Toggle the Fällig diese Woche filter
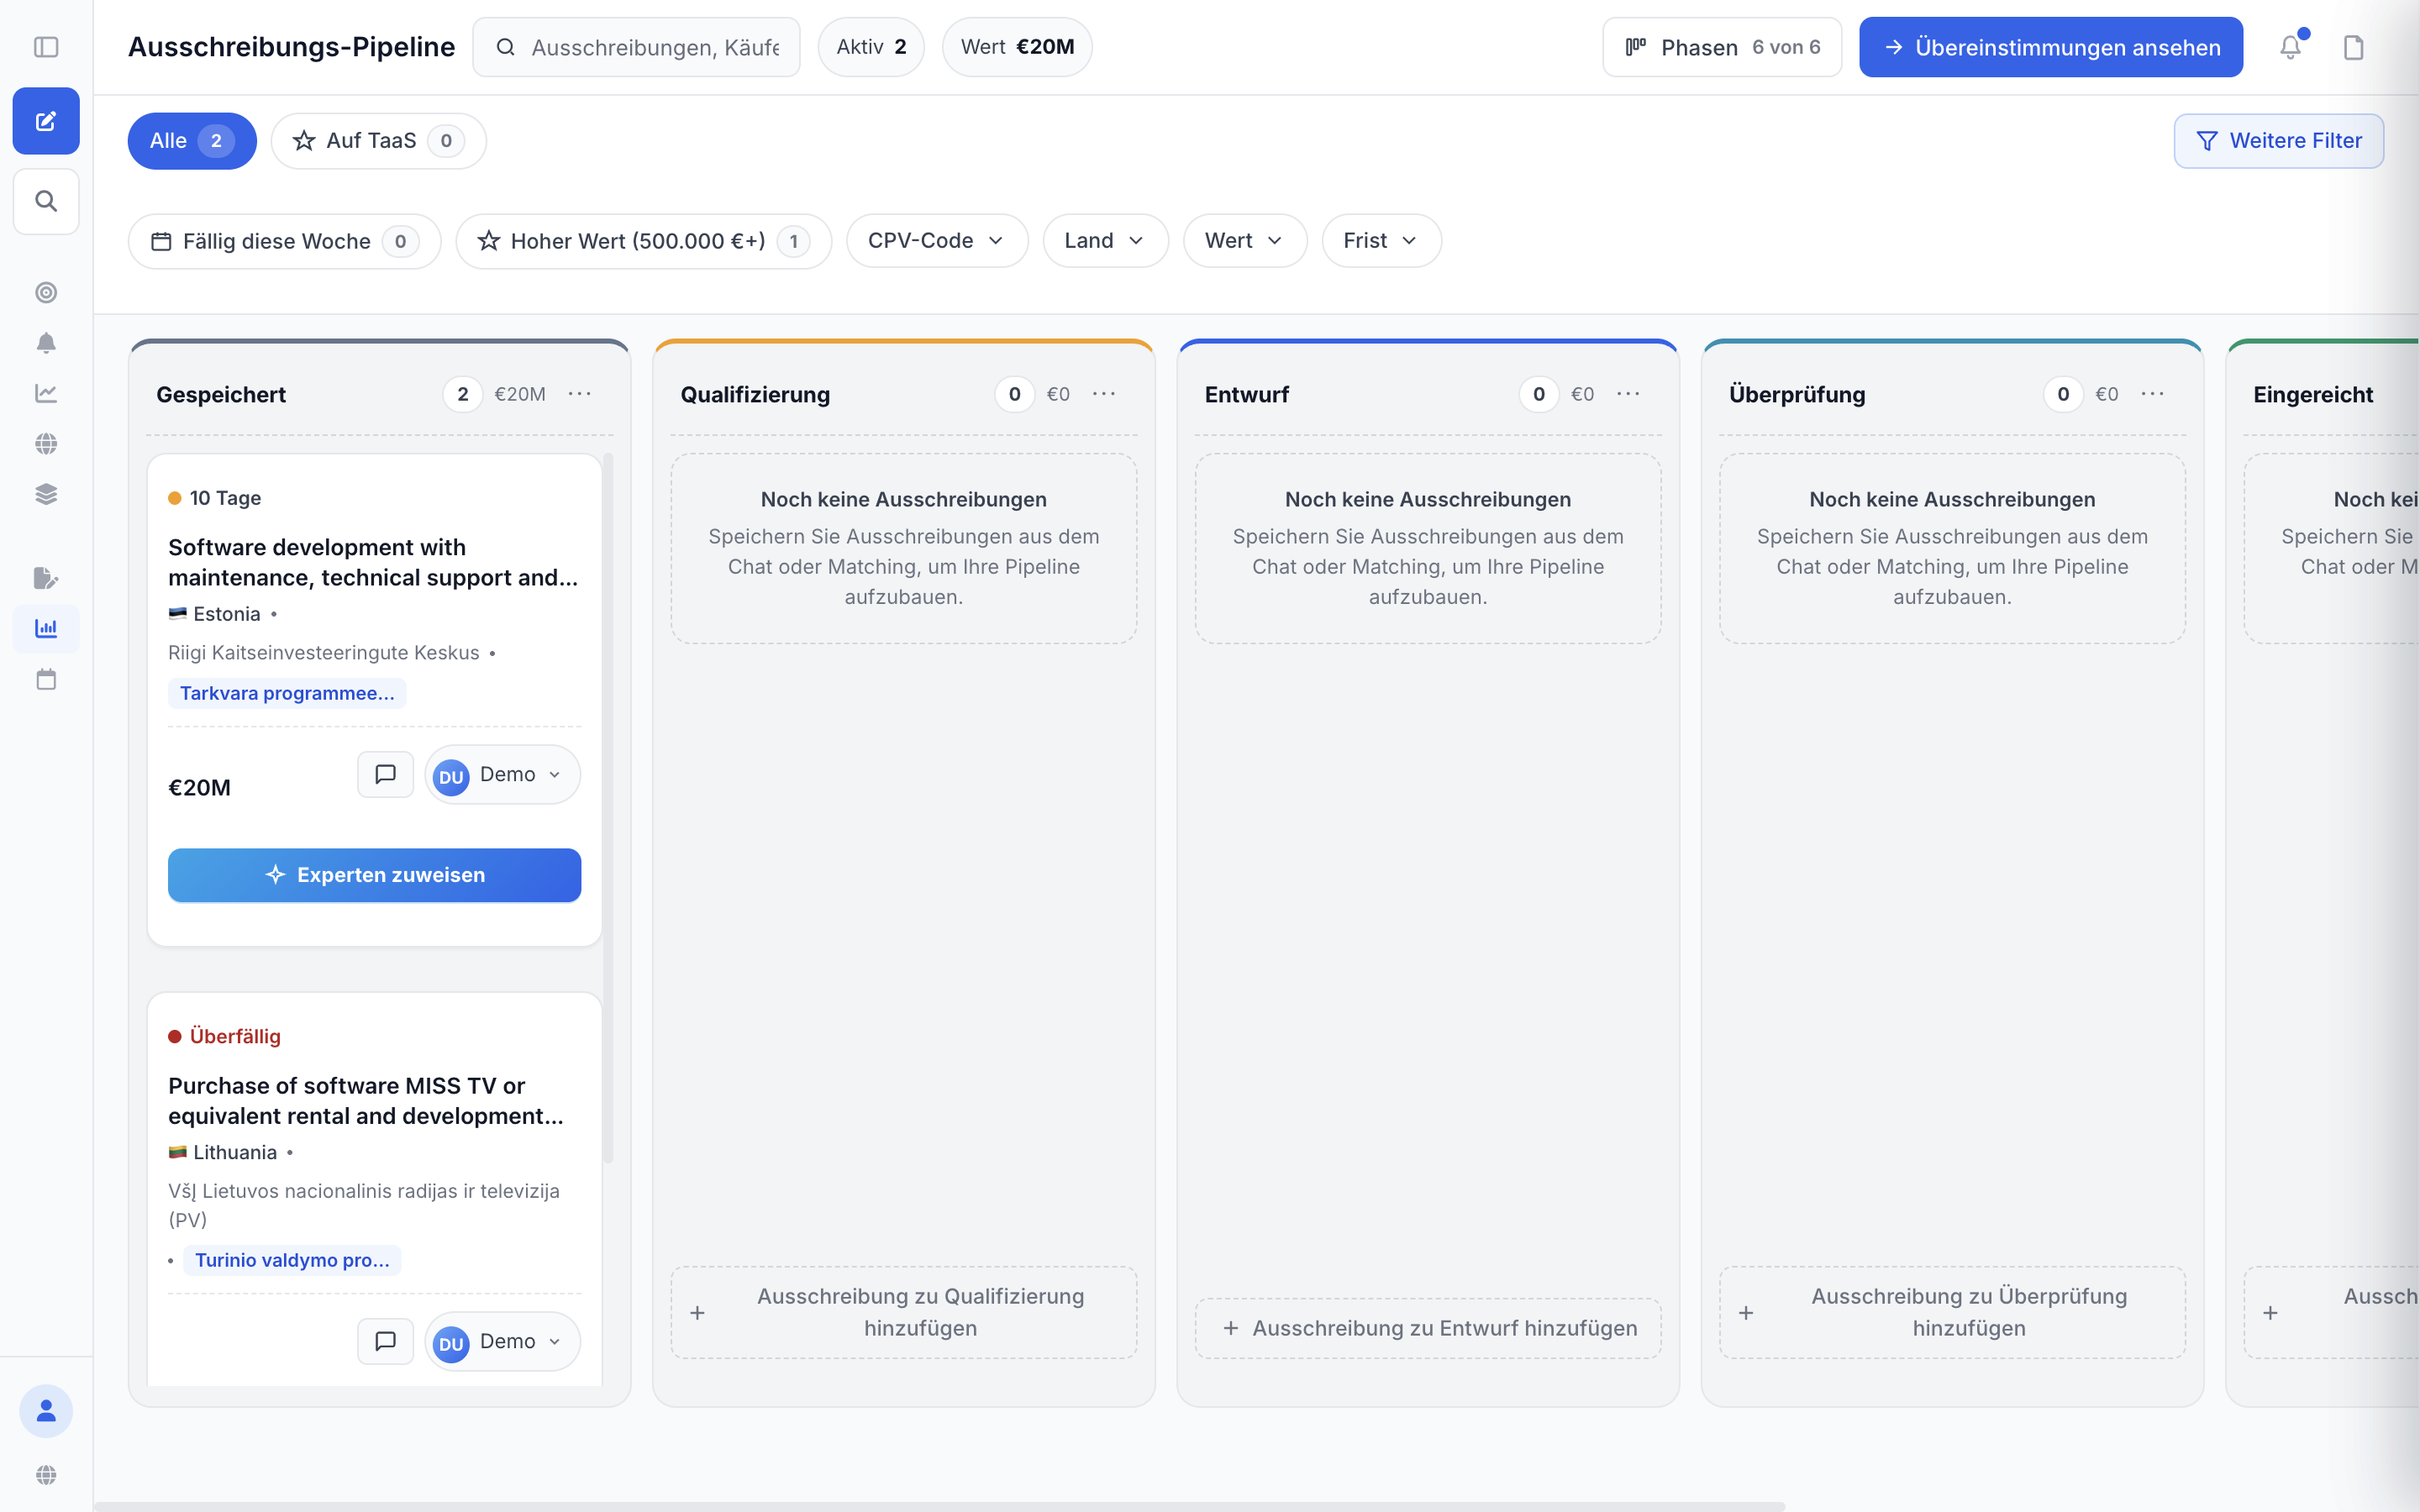 [x=284, y=241]
